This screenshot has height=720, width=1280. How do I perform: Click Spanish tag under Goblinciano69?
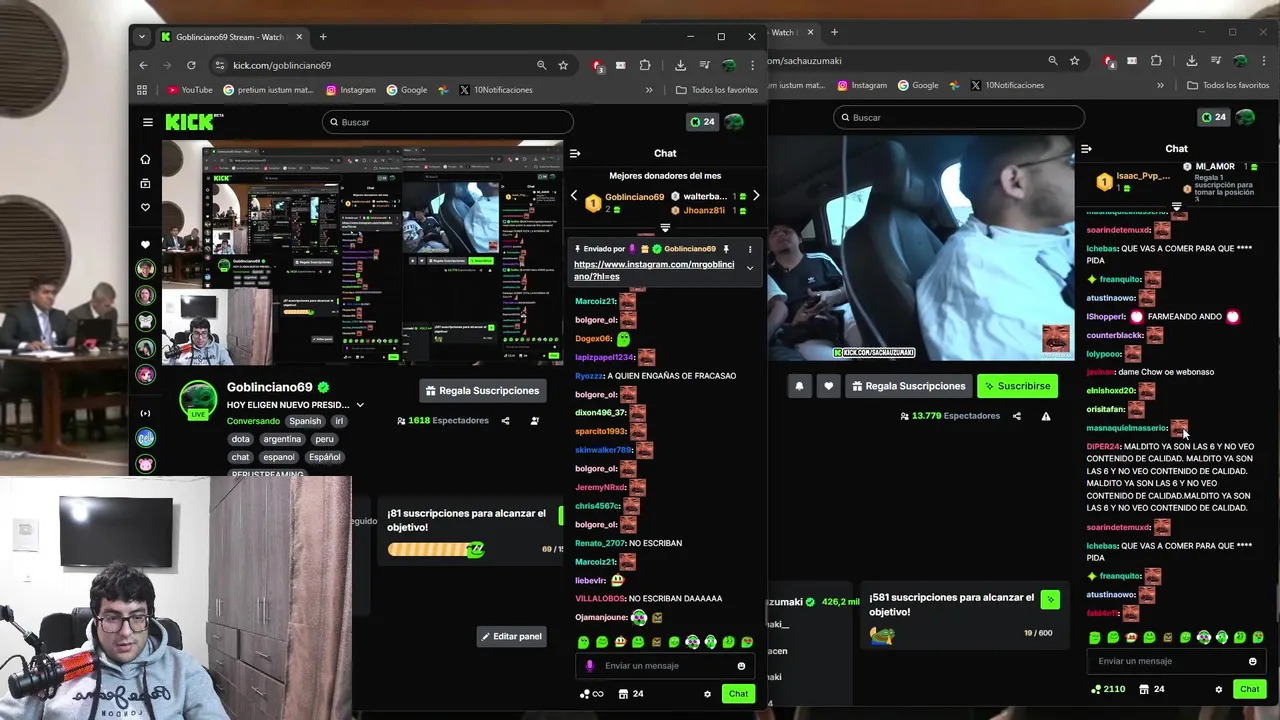tap(305, 421)
